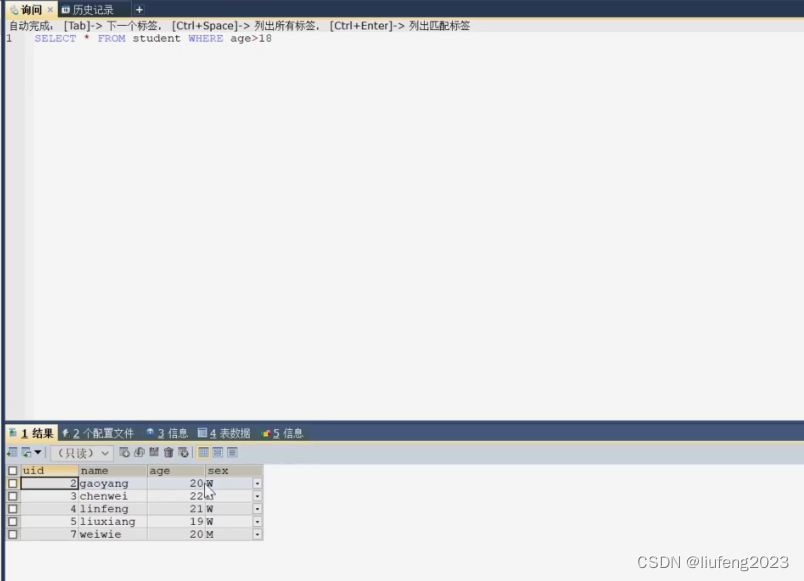Click the trash delete row icon
804x581 pixels.
[168, 452]
